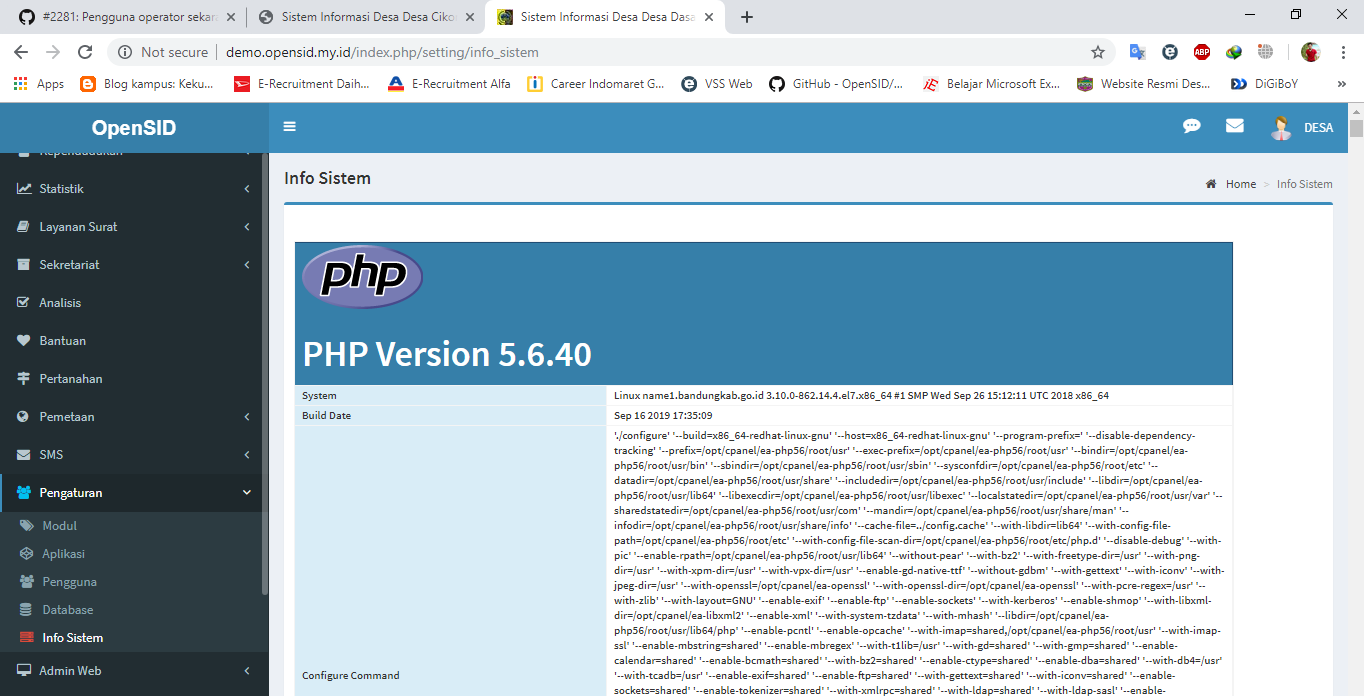
Task: Toggle the sidebar with hamburger icon
Action: click(x=289, y=126)
